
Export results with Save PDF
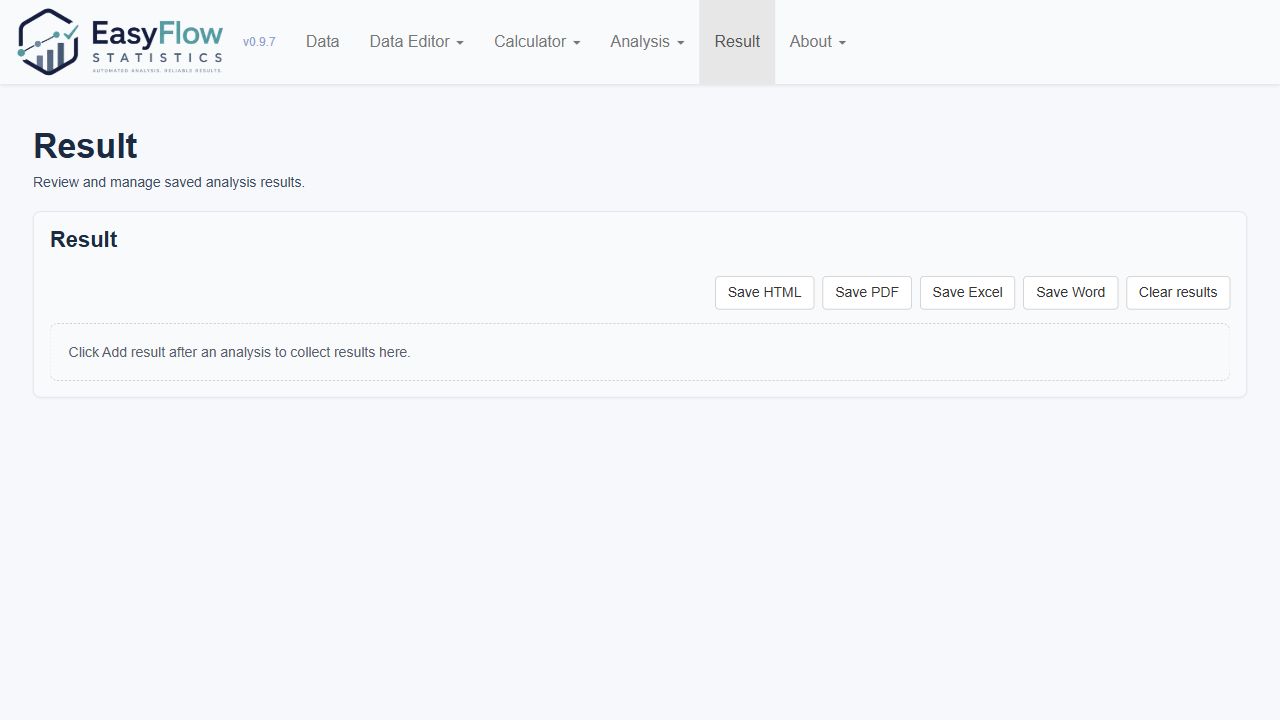[x=866, y=293]
